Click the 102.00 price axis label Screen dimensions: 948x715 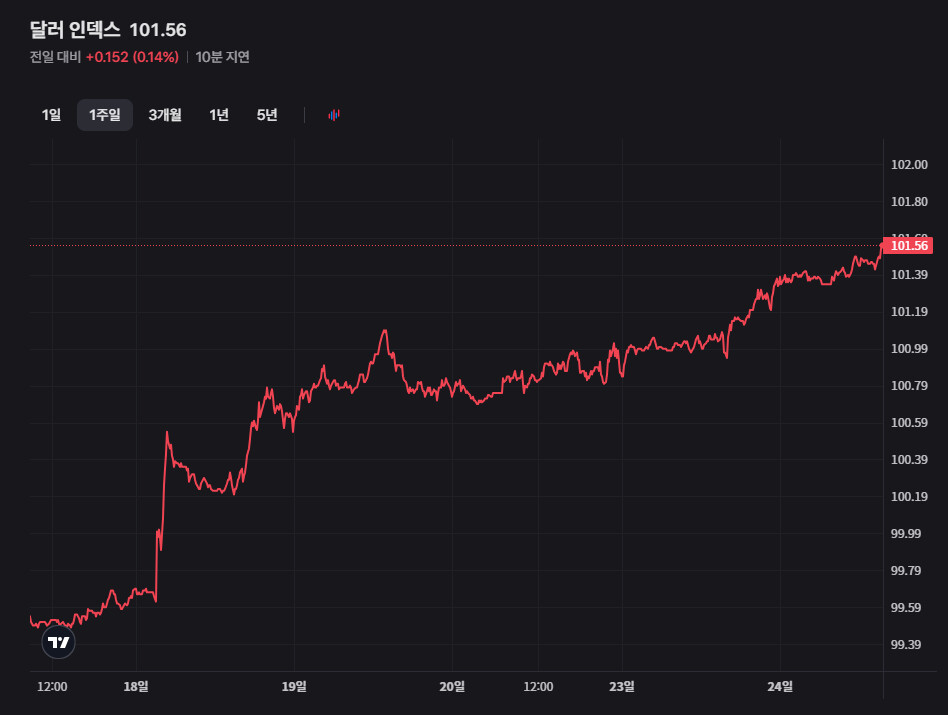909,164
